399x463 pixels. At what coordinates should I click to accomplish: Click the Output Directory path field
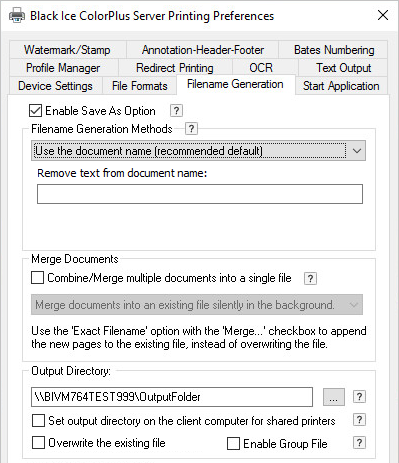tap(172, 397)
